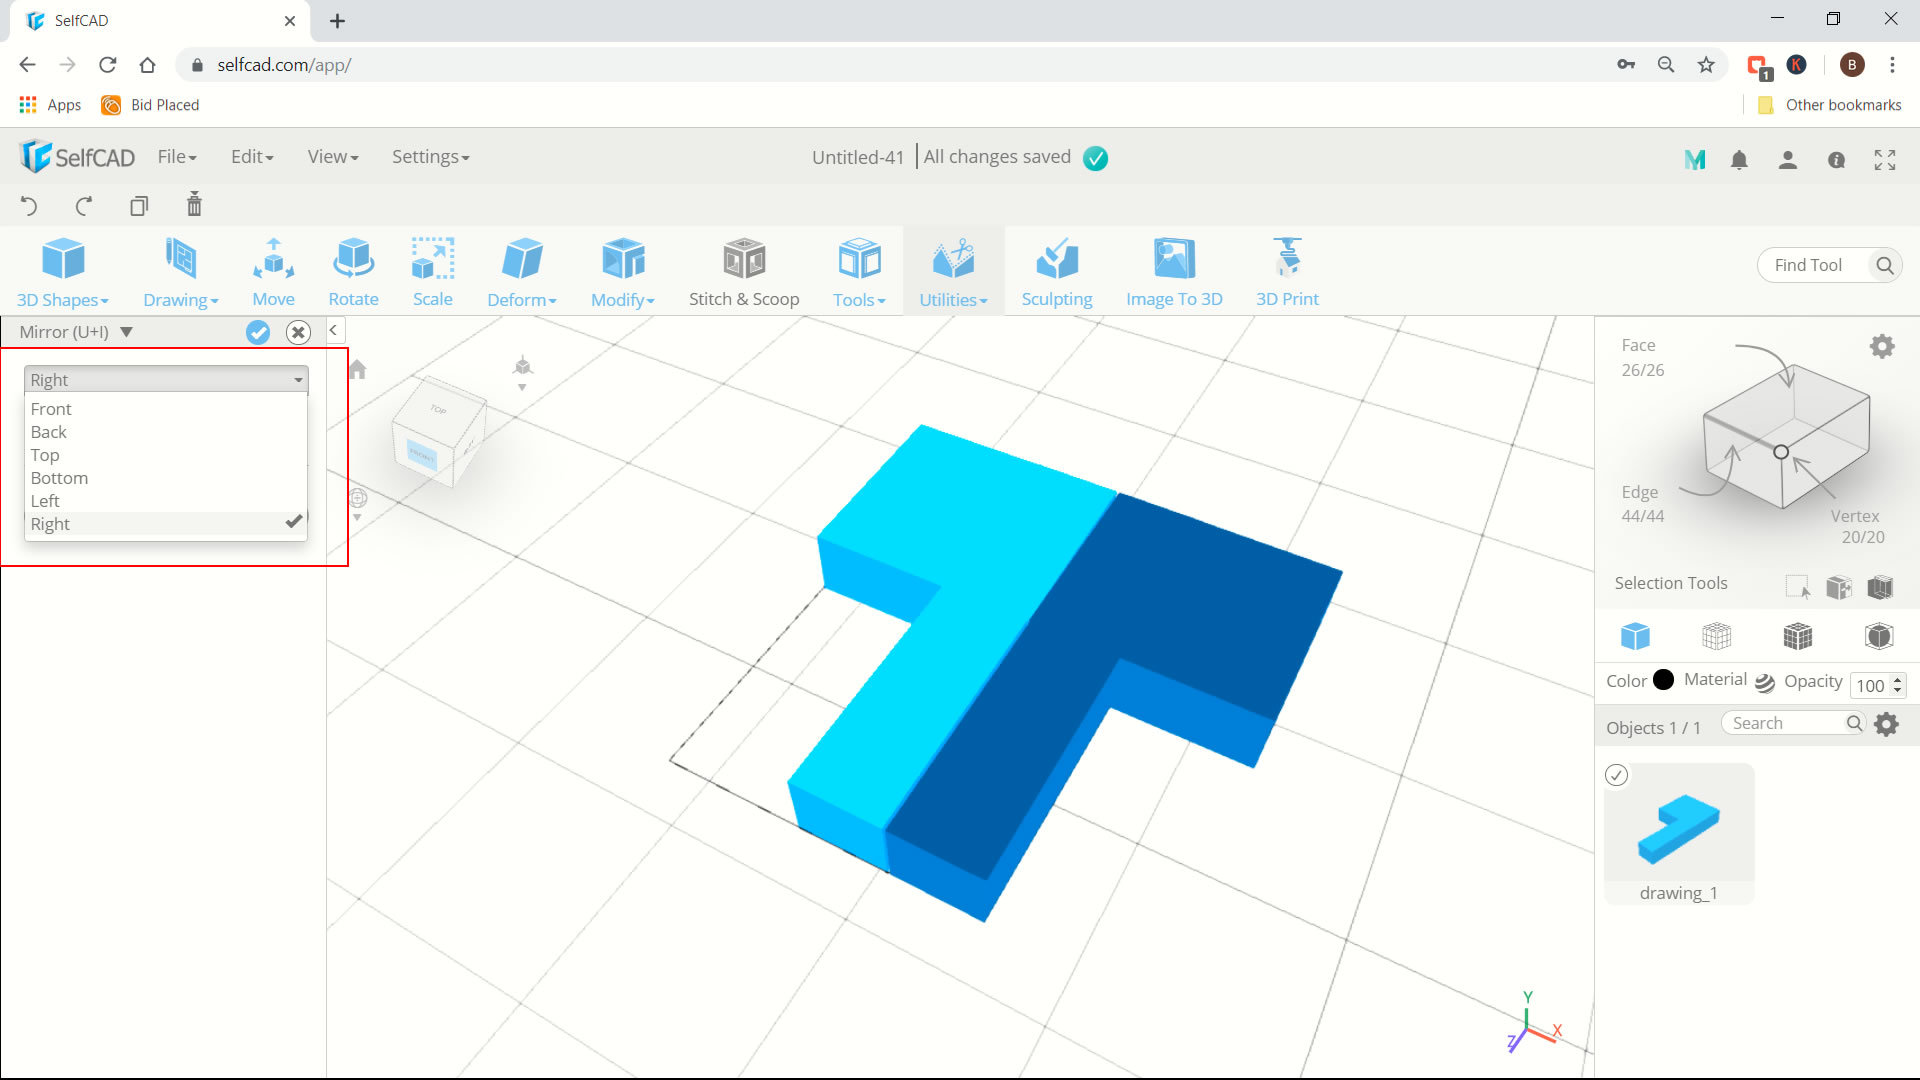Choose Bottom in mirror direction list
The image size is (1920, 1080).
pos(166,478)
